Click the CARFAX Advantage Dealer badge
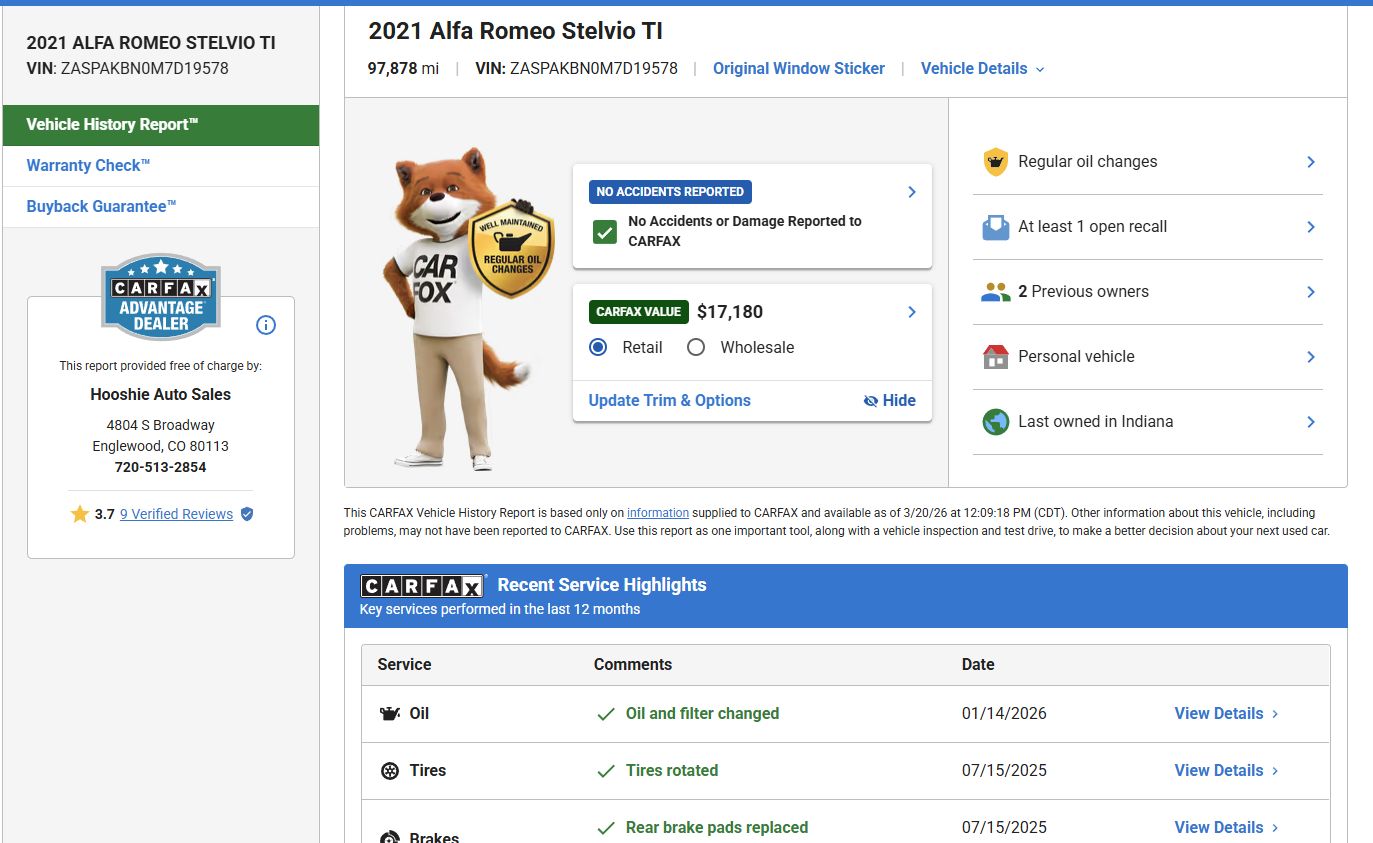The image size is (1373, 843). tap(161, 297)
